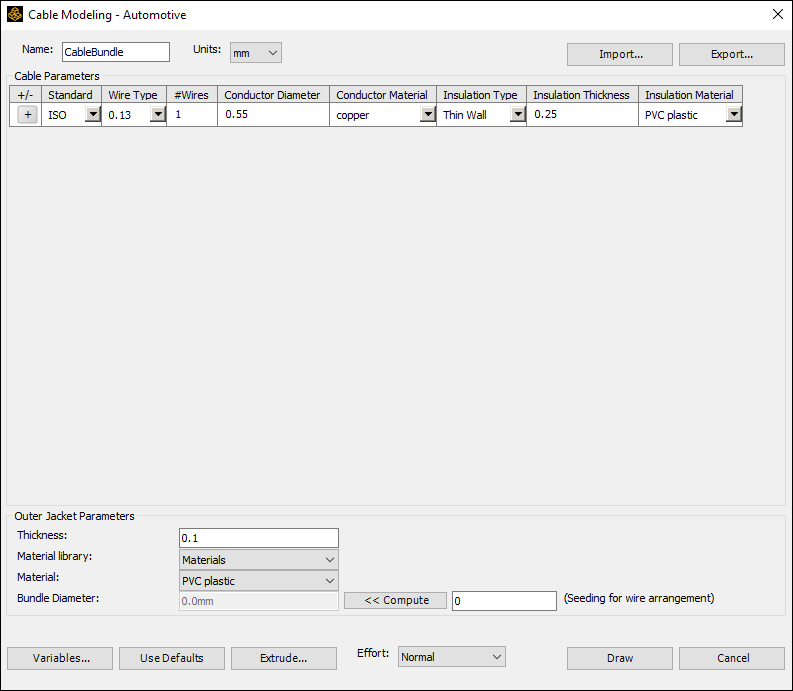
Task: Click the Draw button
Action: pyautogui.click(x=620, y=658)
